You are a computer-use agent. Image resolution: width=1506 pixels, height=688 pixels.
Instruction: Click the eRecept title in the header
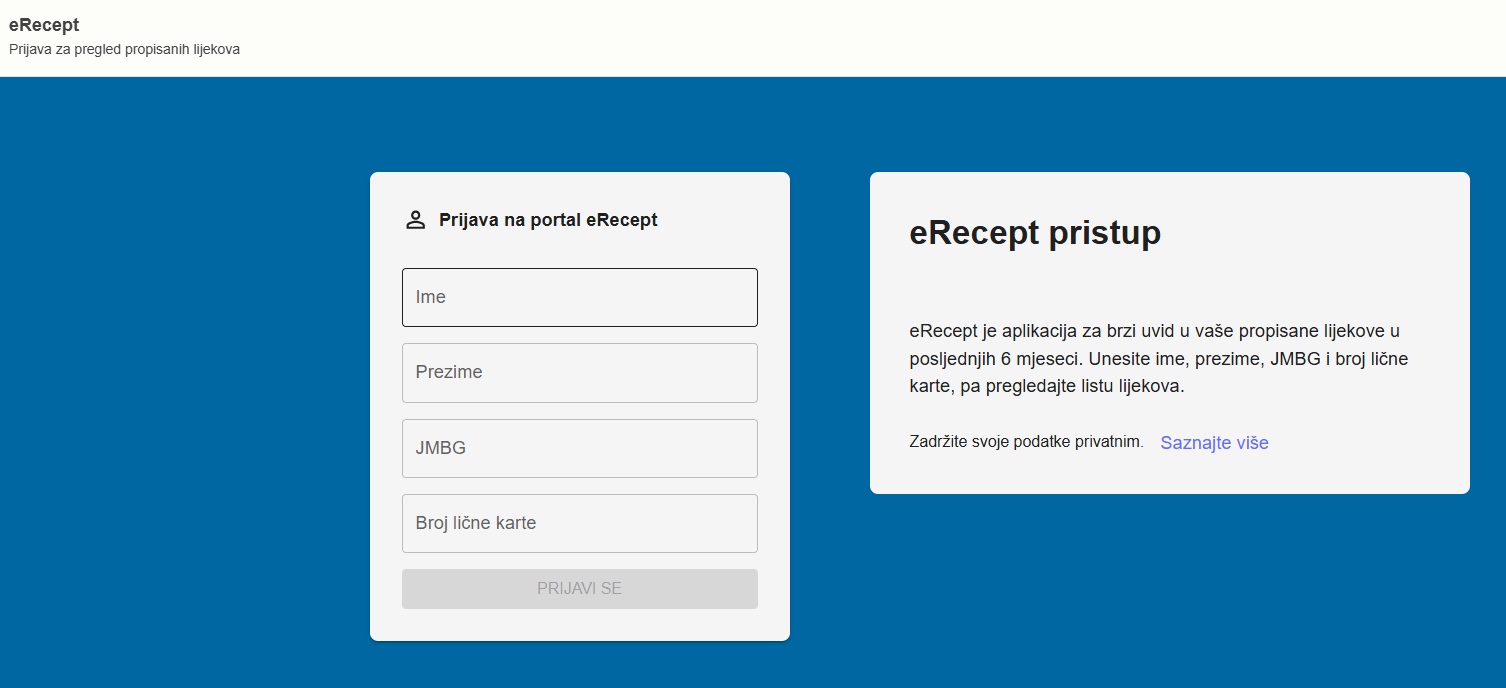[x=44, y=25]
